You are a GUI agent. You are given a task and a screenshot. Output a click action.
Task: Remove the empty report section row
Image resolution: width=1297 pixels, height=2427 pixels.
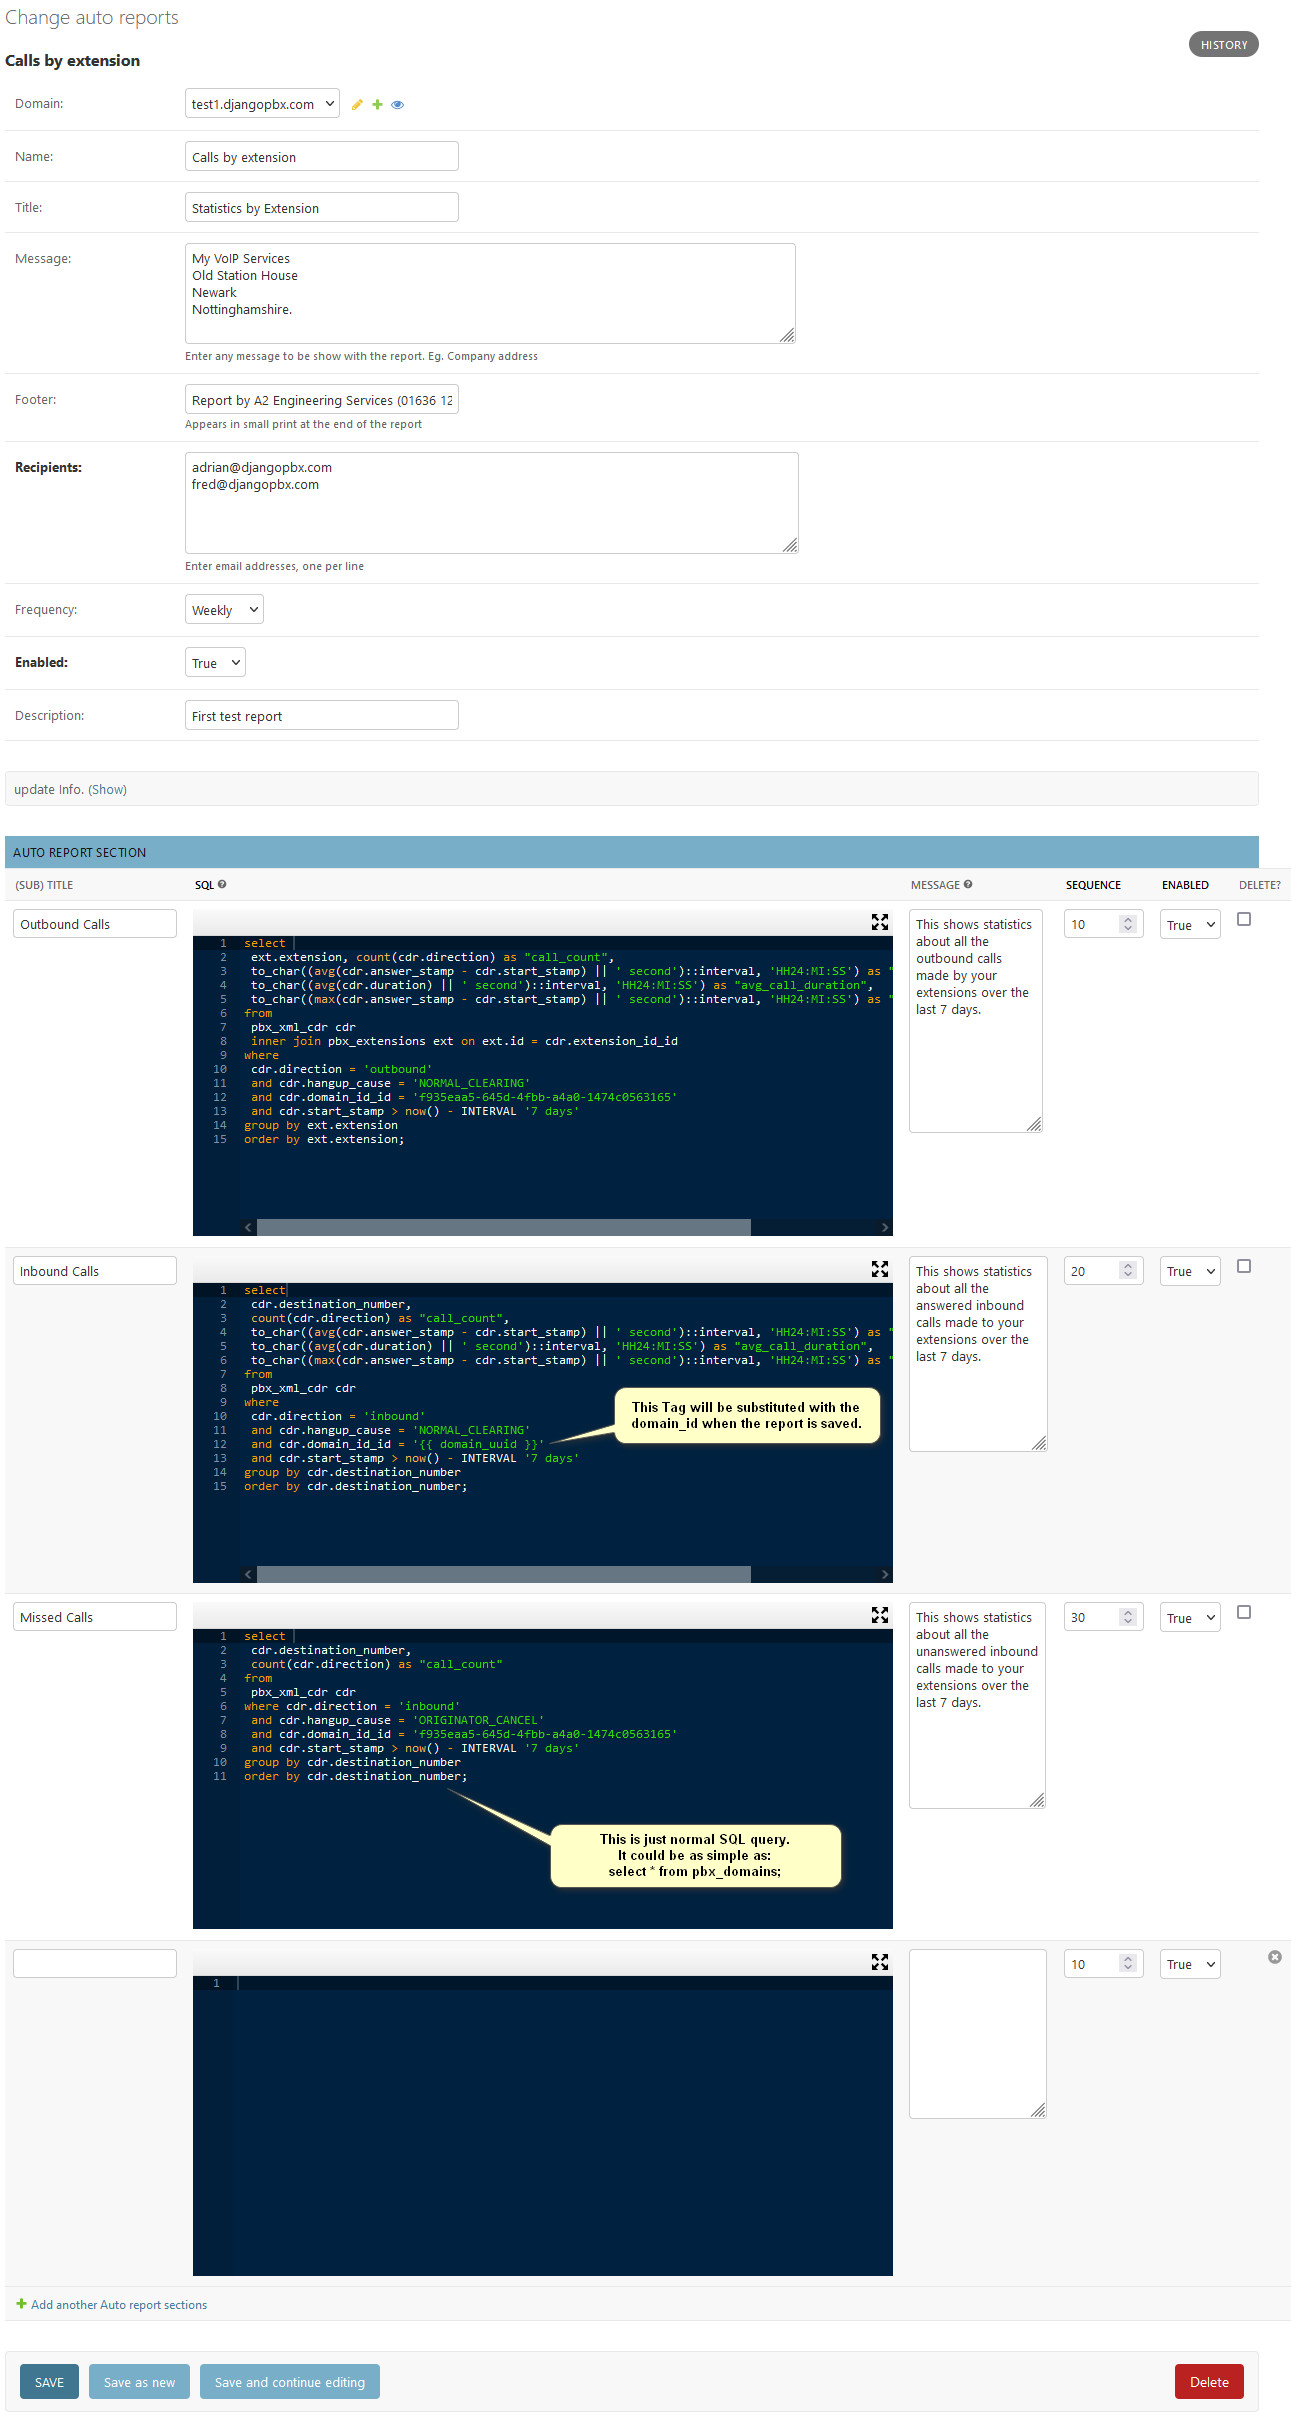coord(1274,1957)
